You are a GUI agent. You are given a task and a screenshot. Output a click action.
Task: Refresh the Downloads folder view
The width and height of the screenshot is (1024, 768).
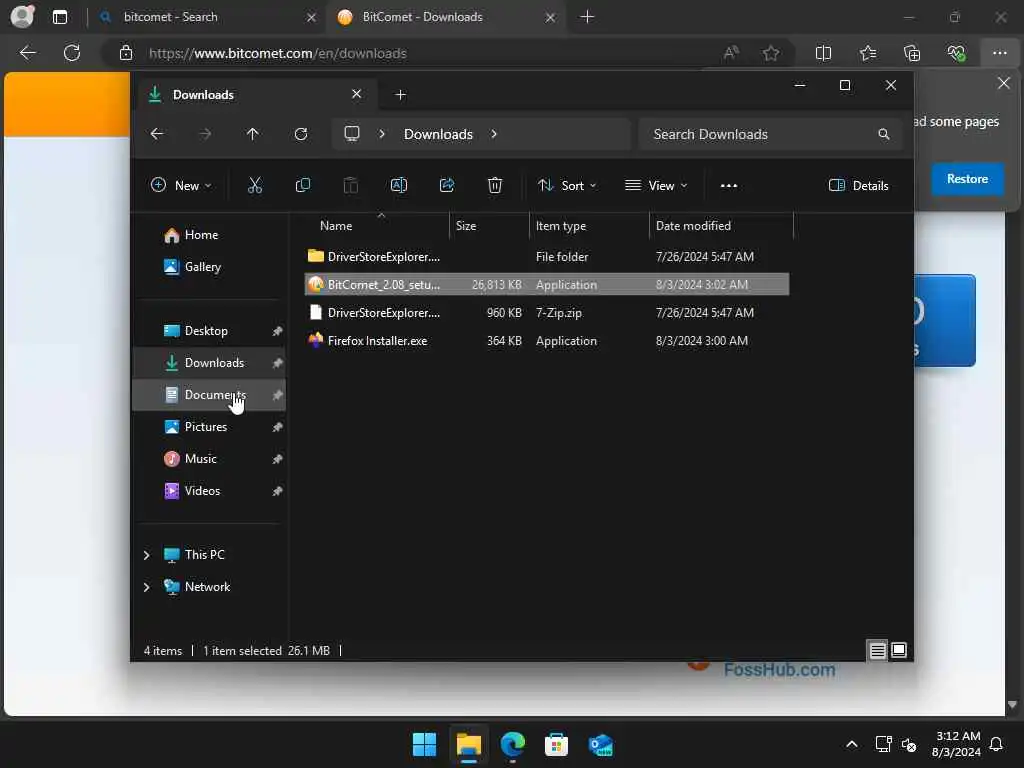point(301,134)
